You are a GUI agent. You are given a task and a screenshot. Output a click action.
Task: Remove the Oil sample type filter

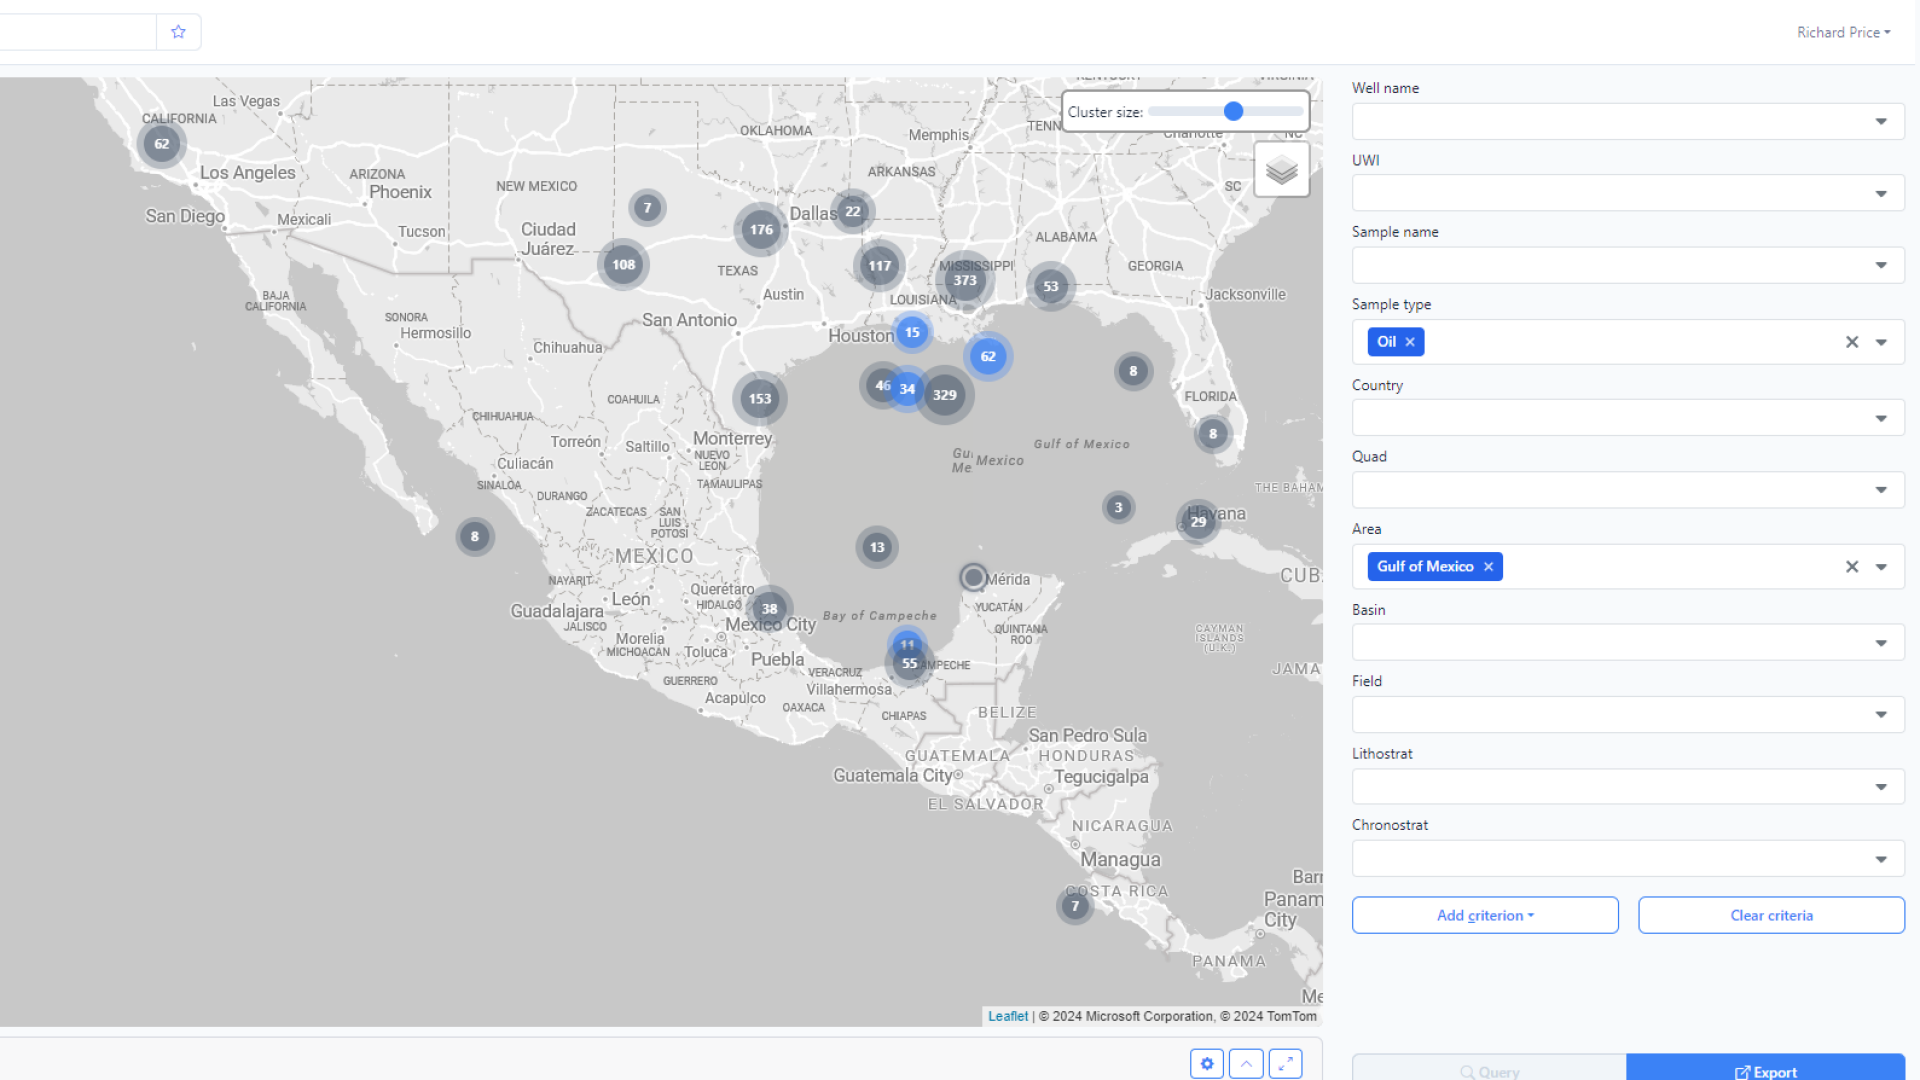point(1410,342)
